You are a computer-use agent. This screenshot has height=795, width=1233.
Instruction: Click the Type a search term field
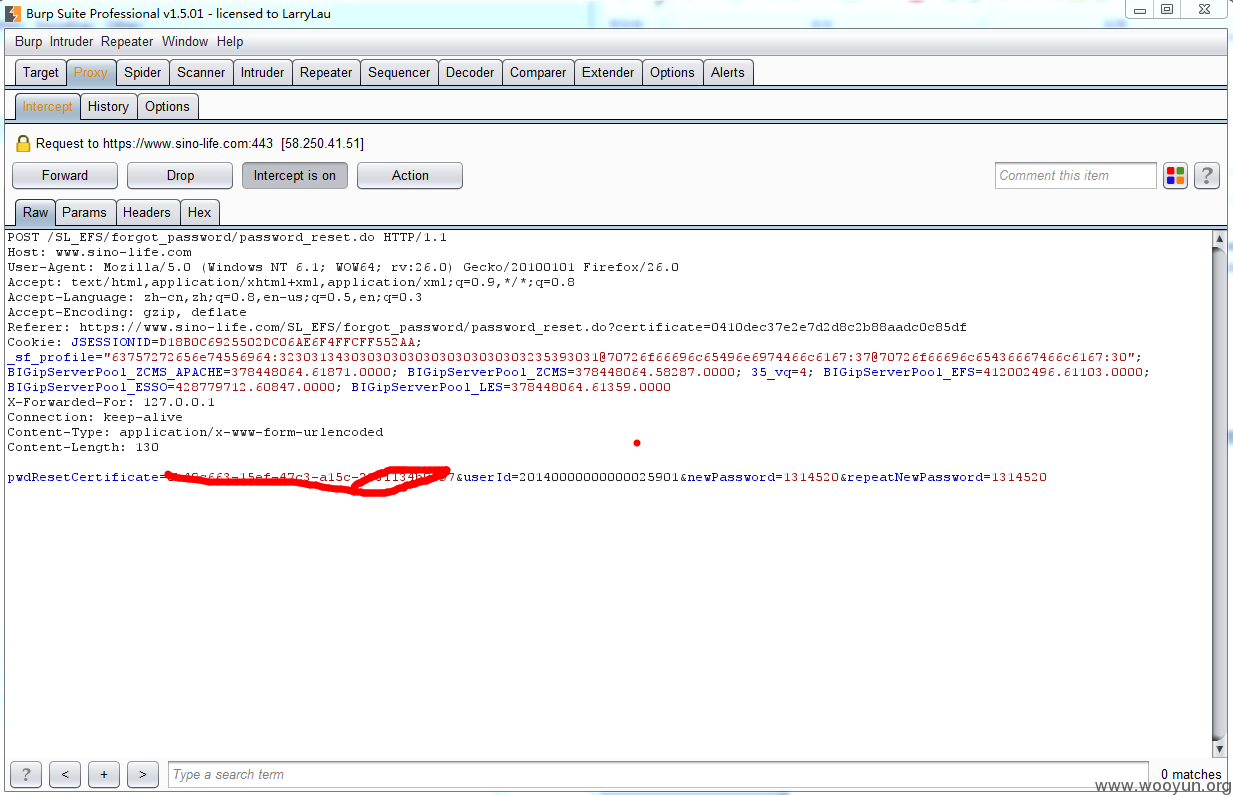(658, 774)
